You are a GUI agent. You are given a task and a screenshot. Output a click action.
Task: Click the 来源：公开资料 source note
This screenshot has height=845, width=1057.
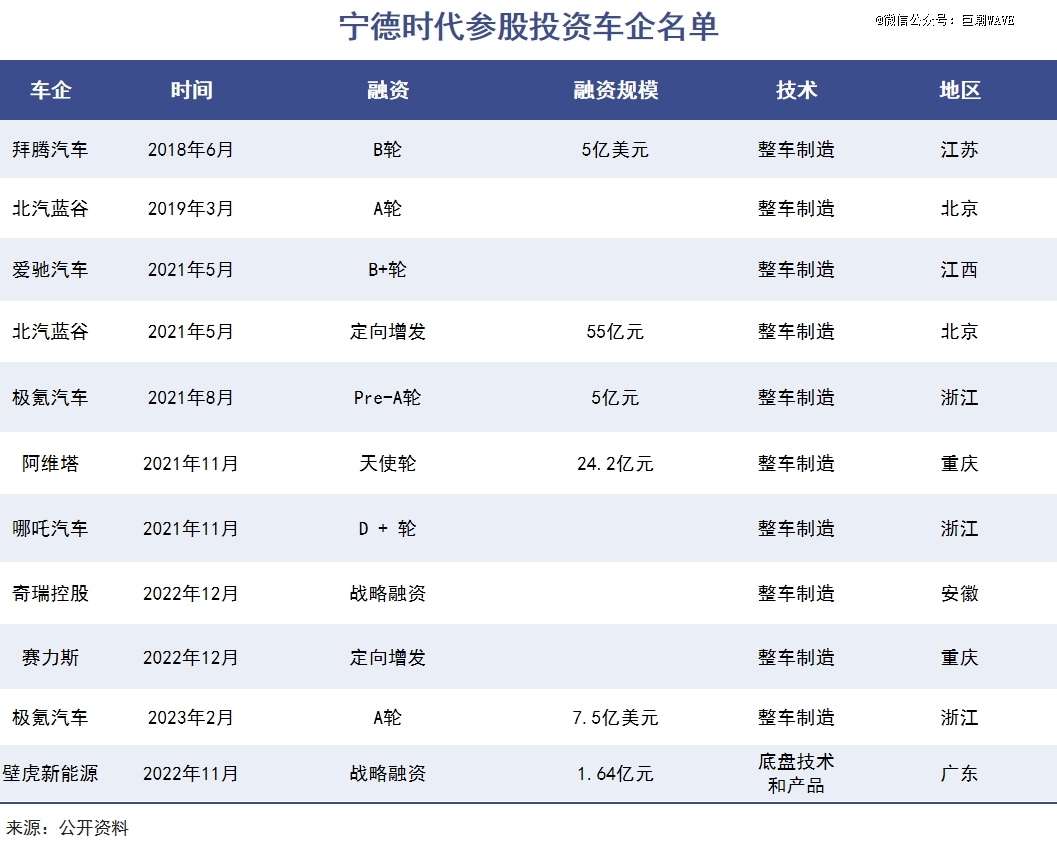[67, 828]
